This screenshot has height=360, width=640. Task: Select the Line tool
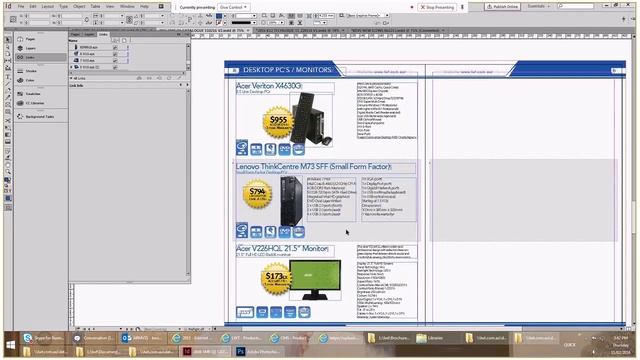click(8, 84)
